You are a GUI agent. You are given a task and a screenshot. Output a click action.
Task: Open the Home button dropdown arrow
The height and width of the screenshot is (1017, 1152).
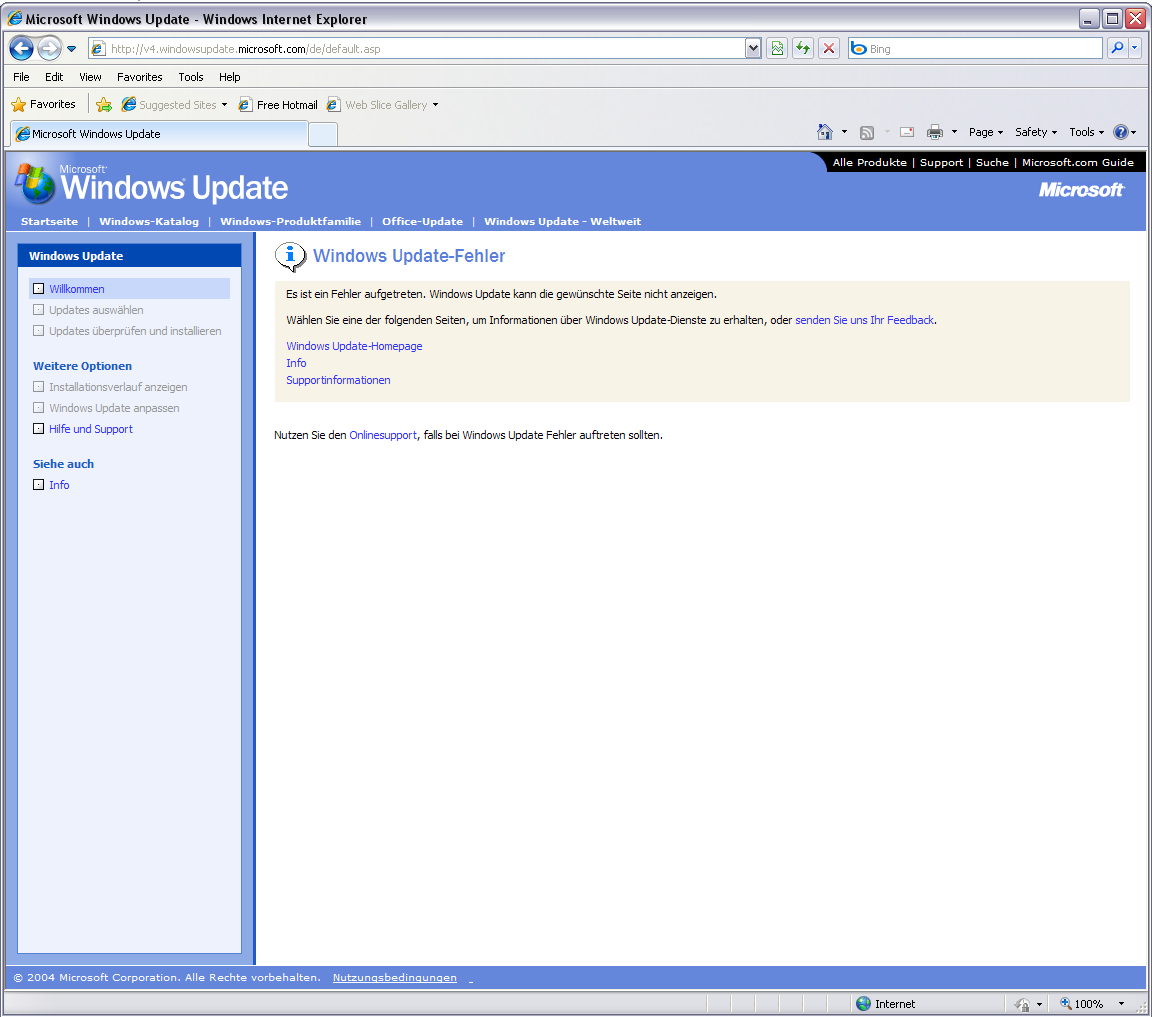(844, 132)
